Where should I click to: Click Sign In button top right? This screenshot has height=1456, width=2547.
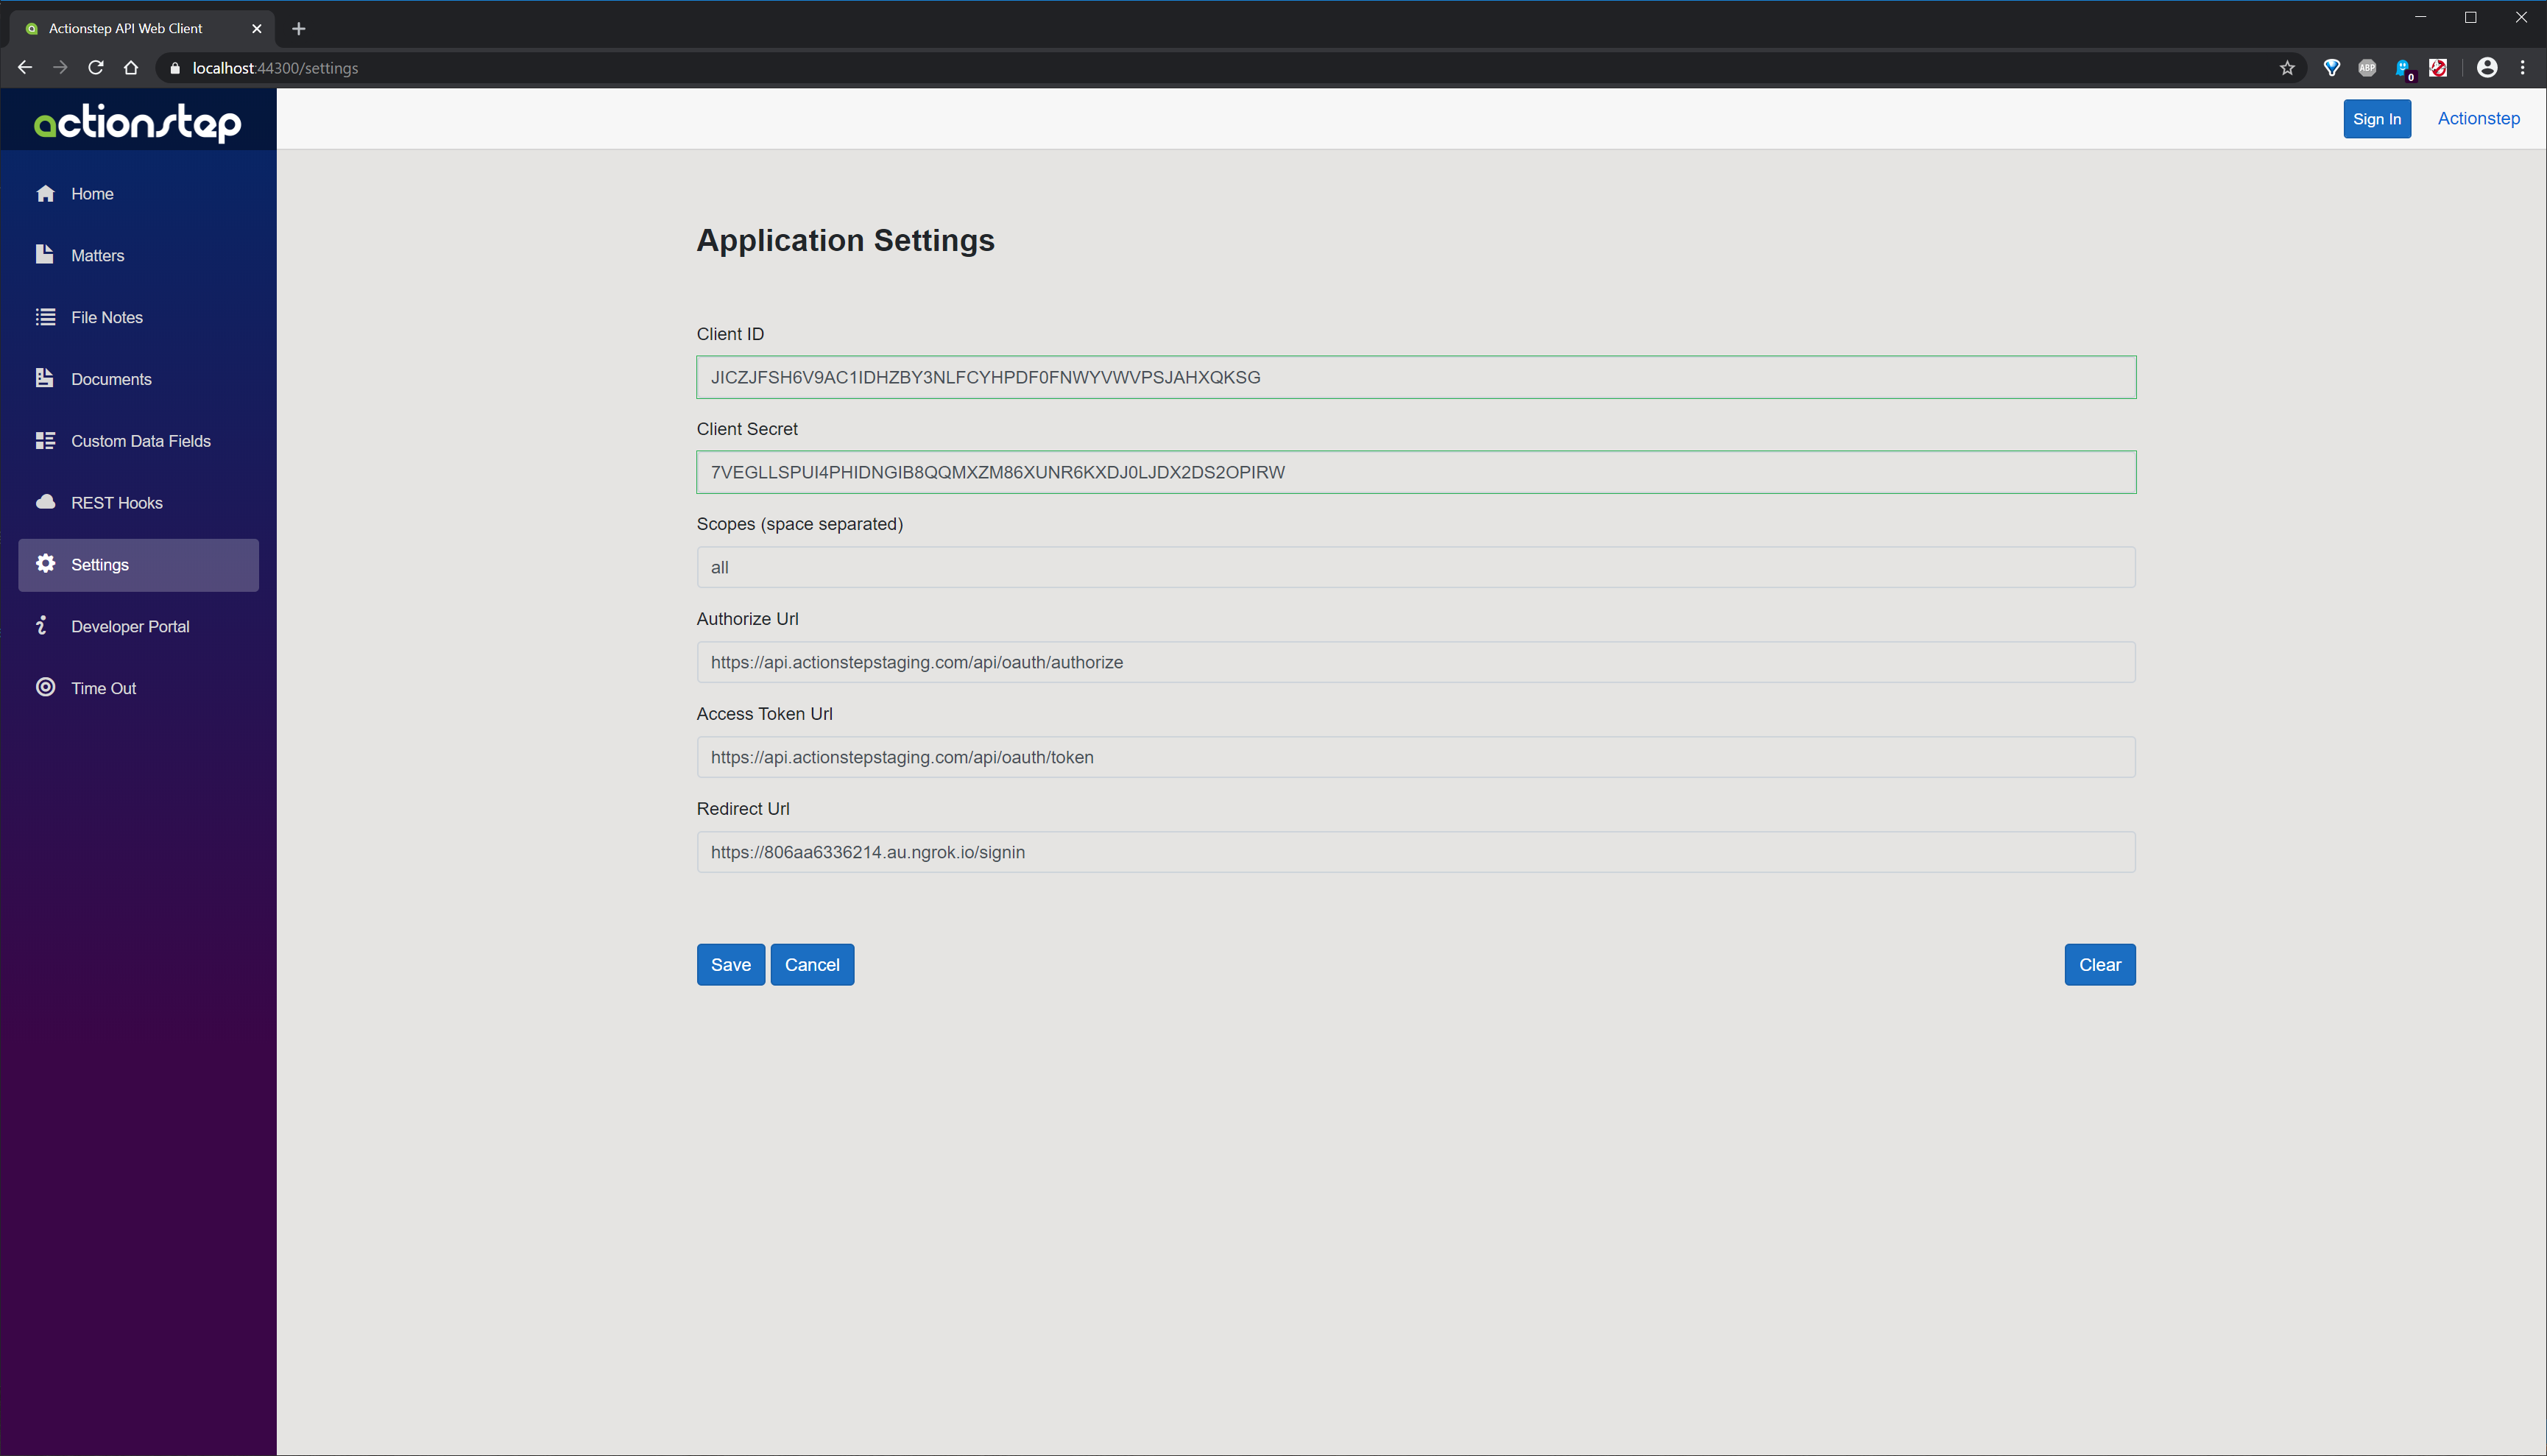point(2377,117)
